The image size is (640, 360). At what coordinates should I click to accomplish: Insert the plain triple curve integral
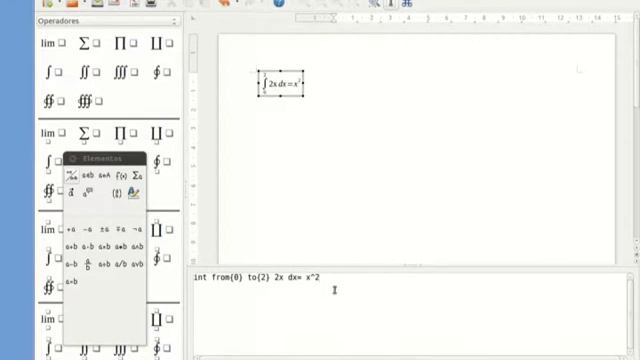[x=90, y=101]
